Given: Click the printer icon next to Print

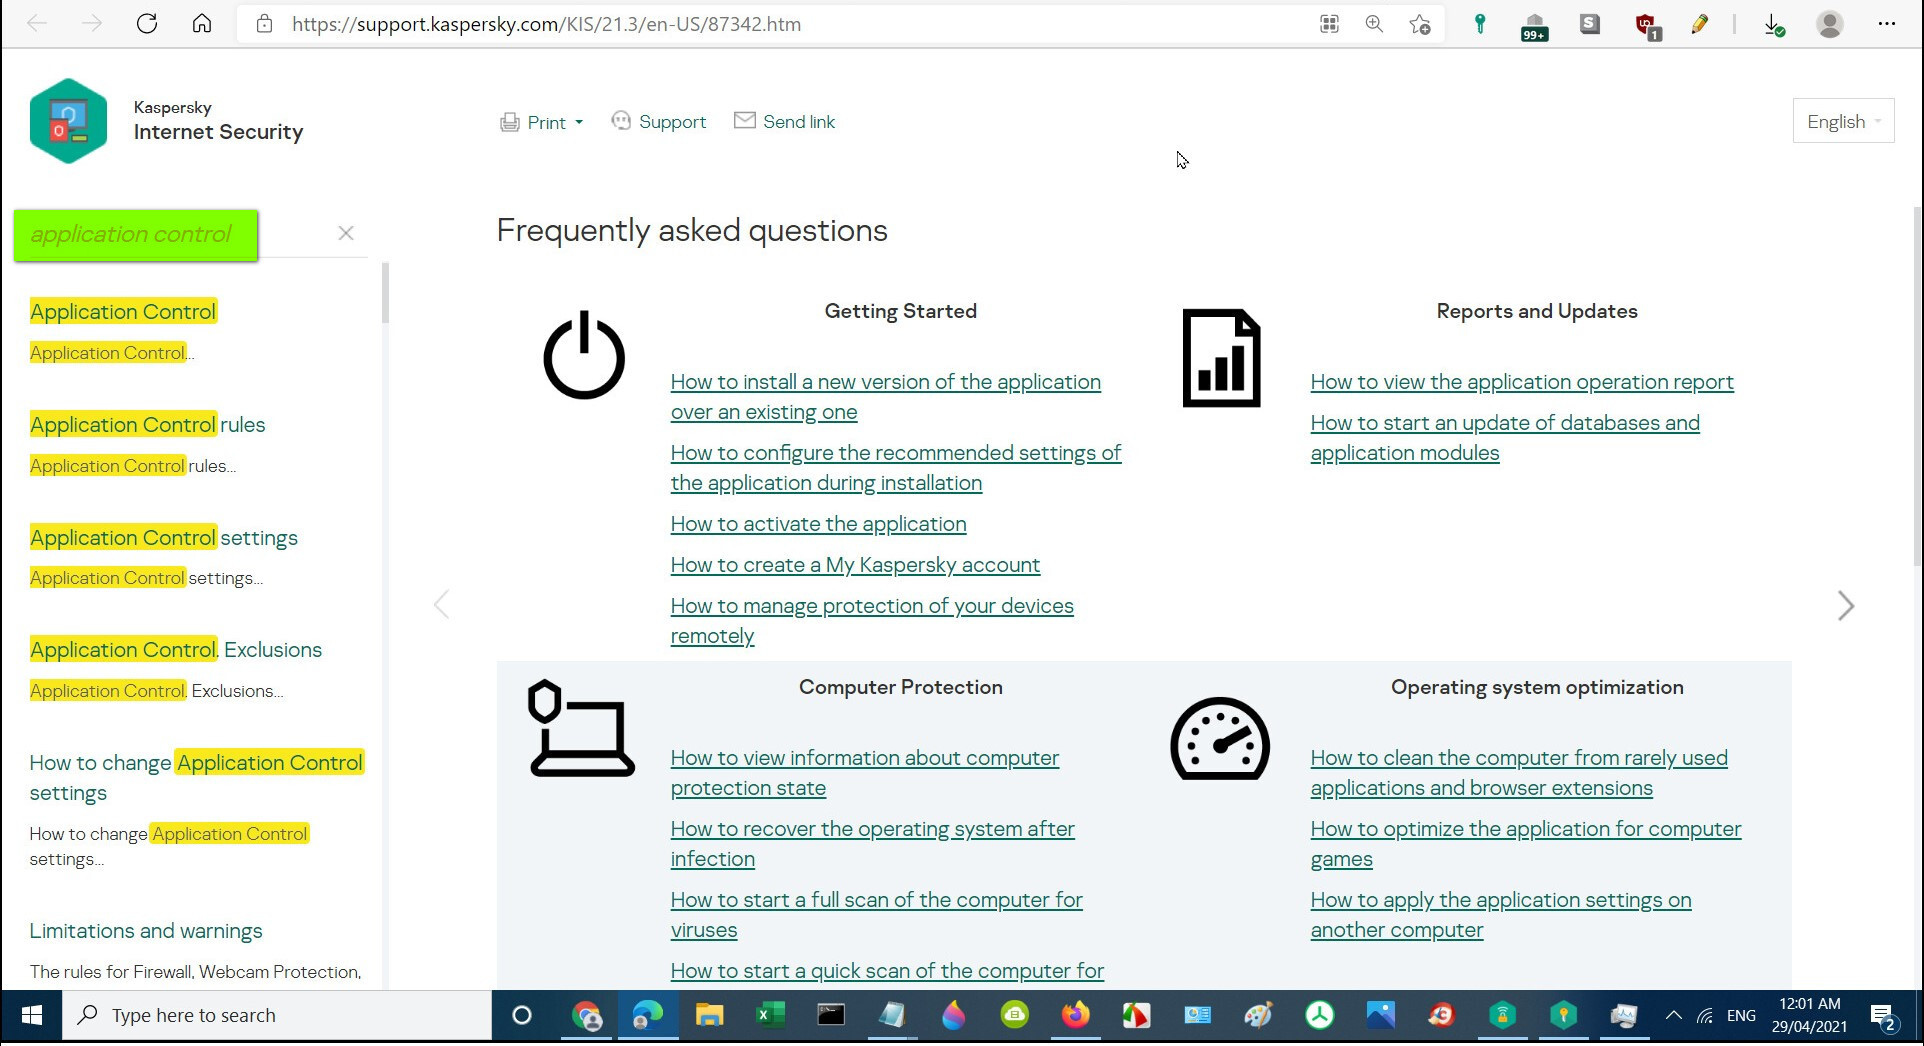Looking at the screenshot, I should pos(510,122).
